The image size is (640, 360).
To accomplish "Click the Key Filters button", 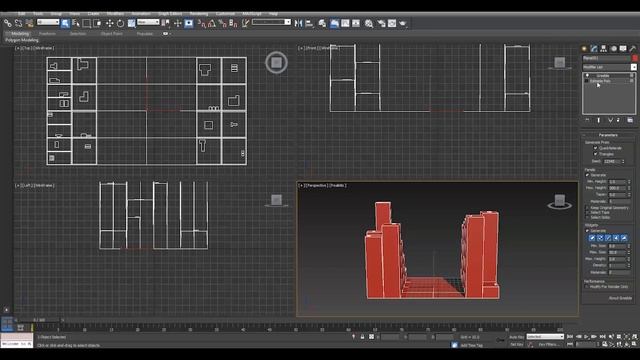I will point(548,344).
